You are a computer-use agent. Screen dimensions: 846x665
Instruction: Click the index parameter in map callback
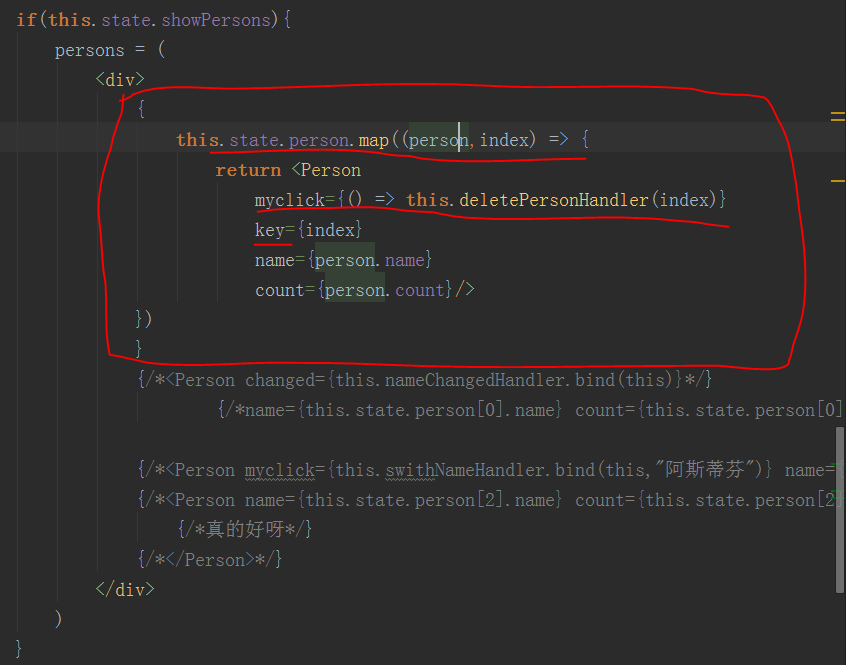pos(504,140)
